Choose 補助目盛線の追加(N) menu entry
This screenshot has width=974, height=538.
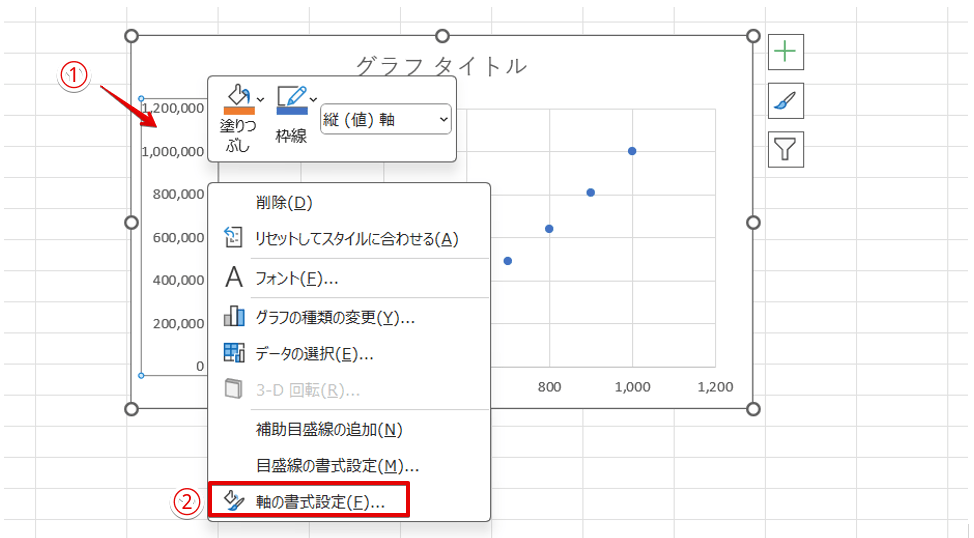[x=349, y=429]
